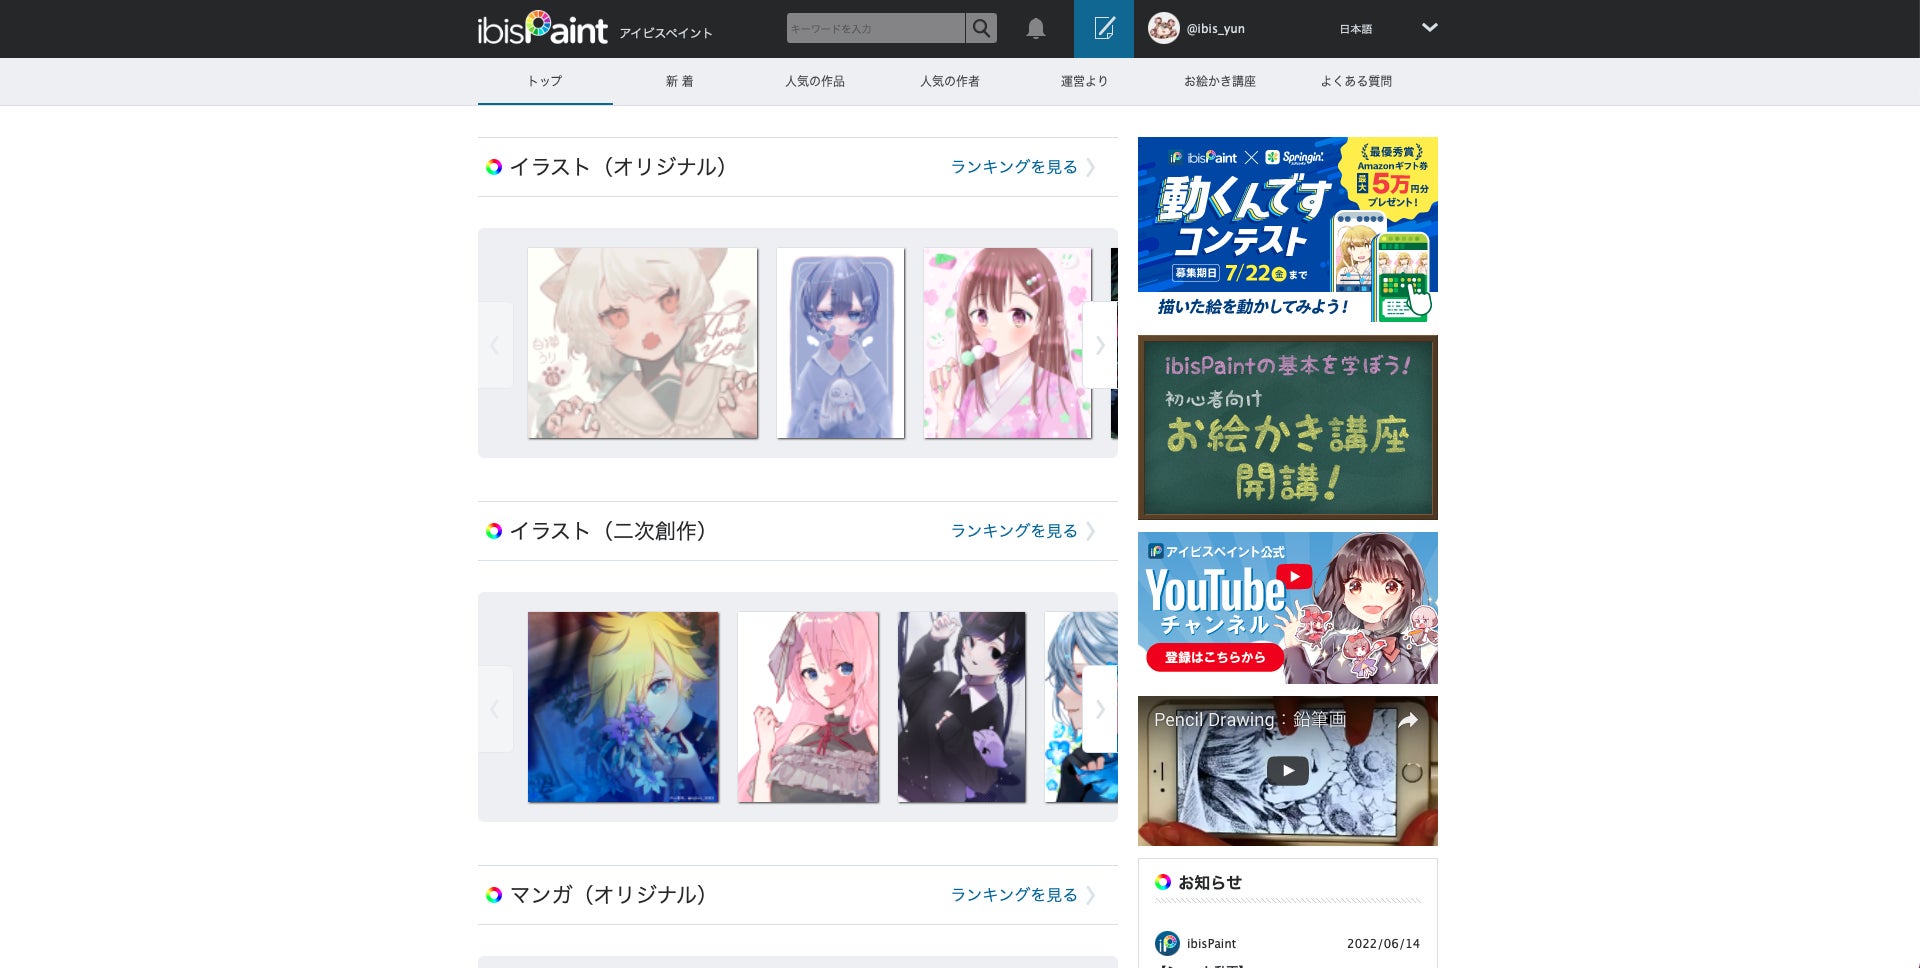Advance the original illustration carousel with right chevron
Viewport: 1920px width, 968px height.
[1099, 344]
